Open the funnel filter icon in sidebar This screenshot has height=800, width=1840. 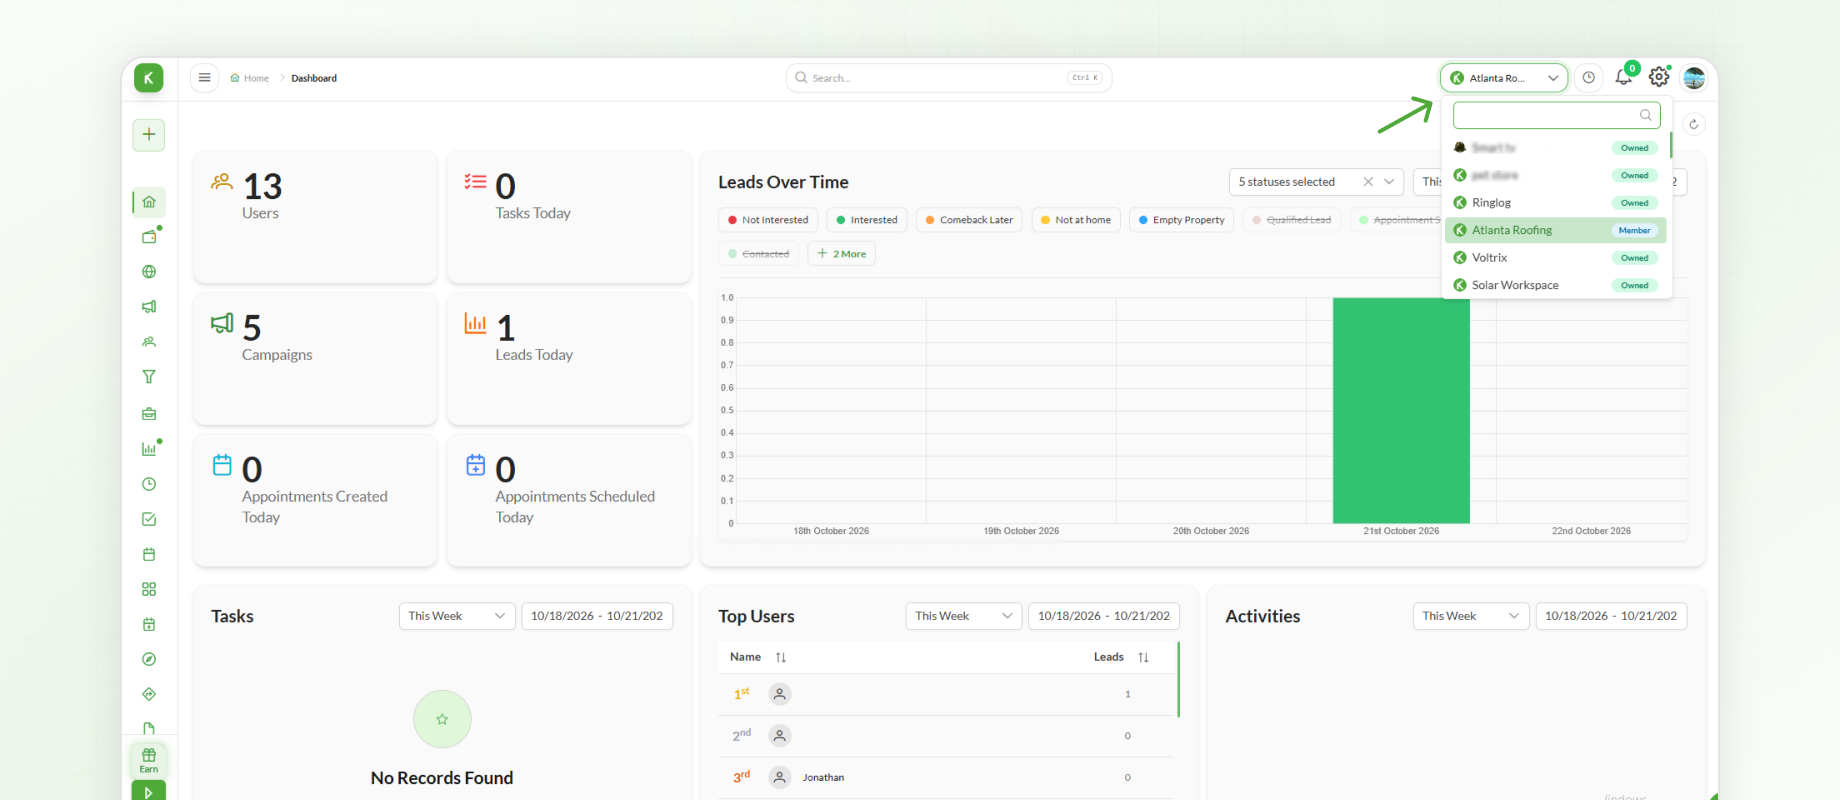[149, 377]
